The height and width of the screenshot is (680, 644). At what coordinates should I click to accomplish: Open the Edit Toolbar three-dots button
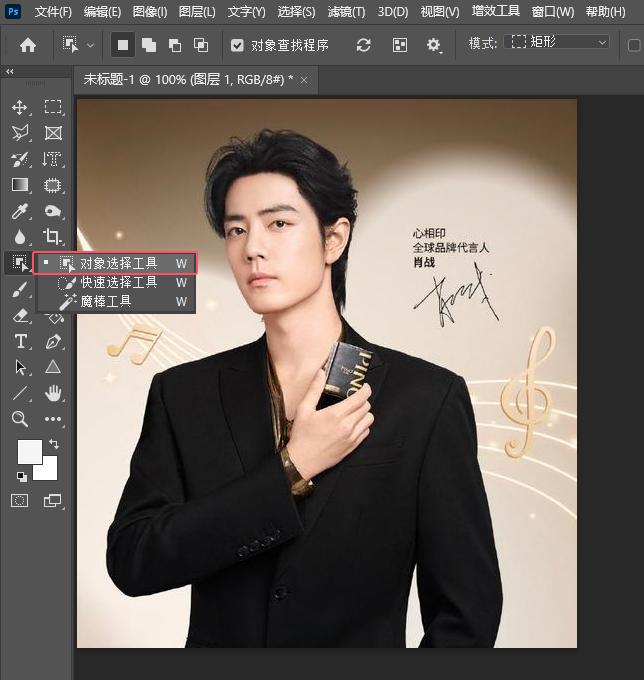(x=53, y=419)
